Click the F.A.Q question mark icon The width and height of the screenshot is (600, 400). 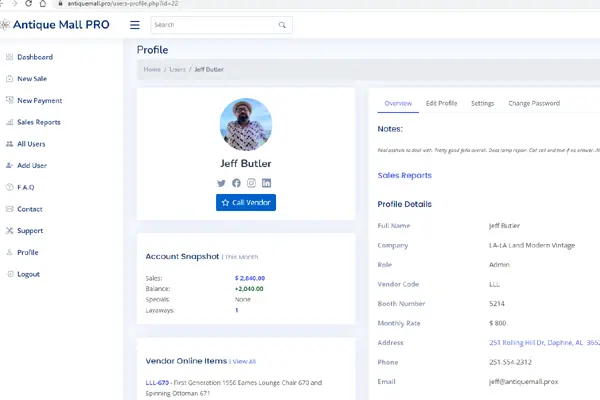click(x=10, y=187)
